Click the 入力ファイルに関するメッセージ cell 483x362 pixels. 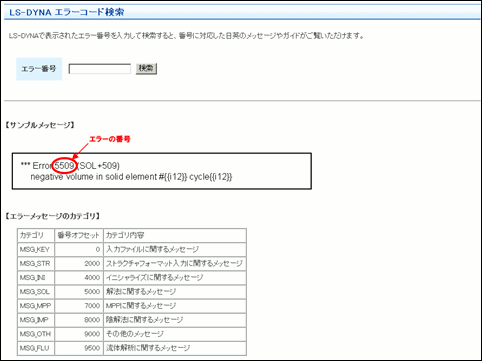[x=175, y=249]
